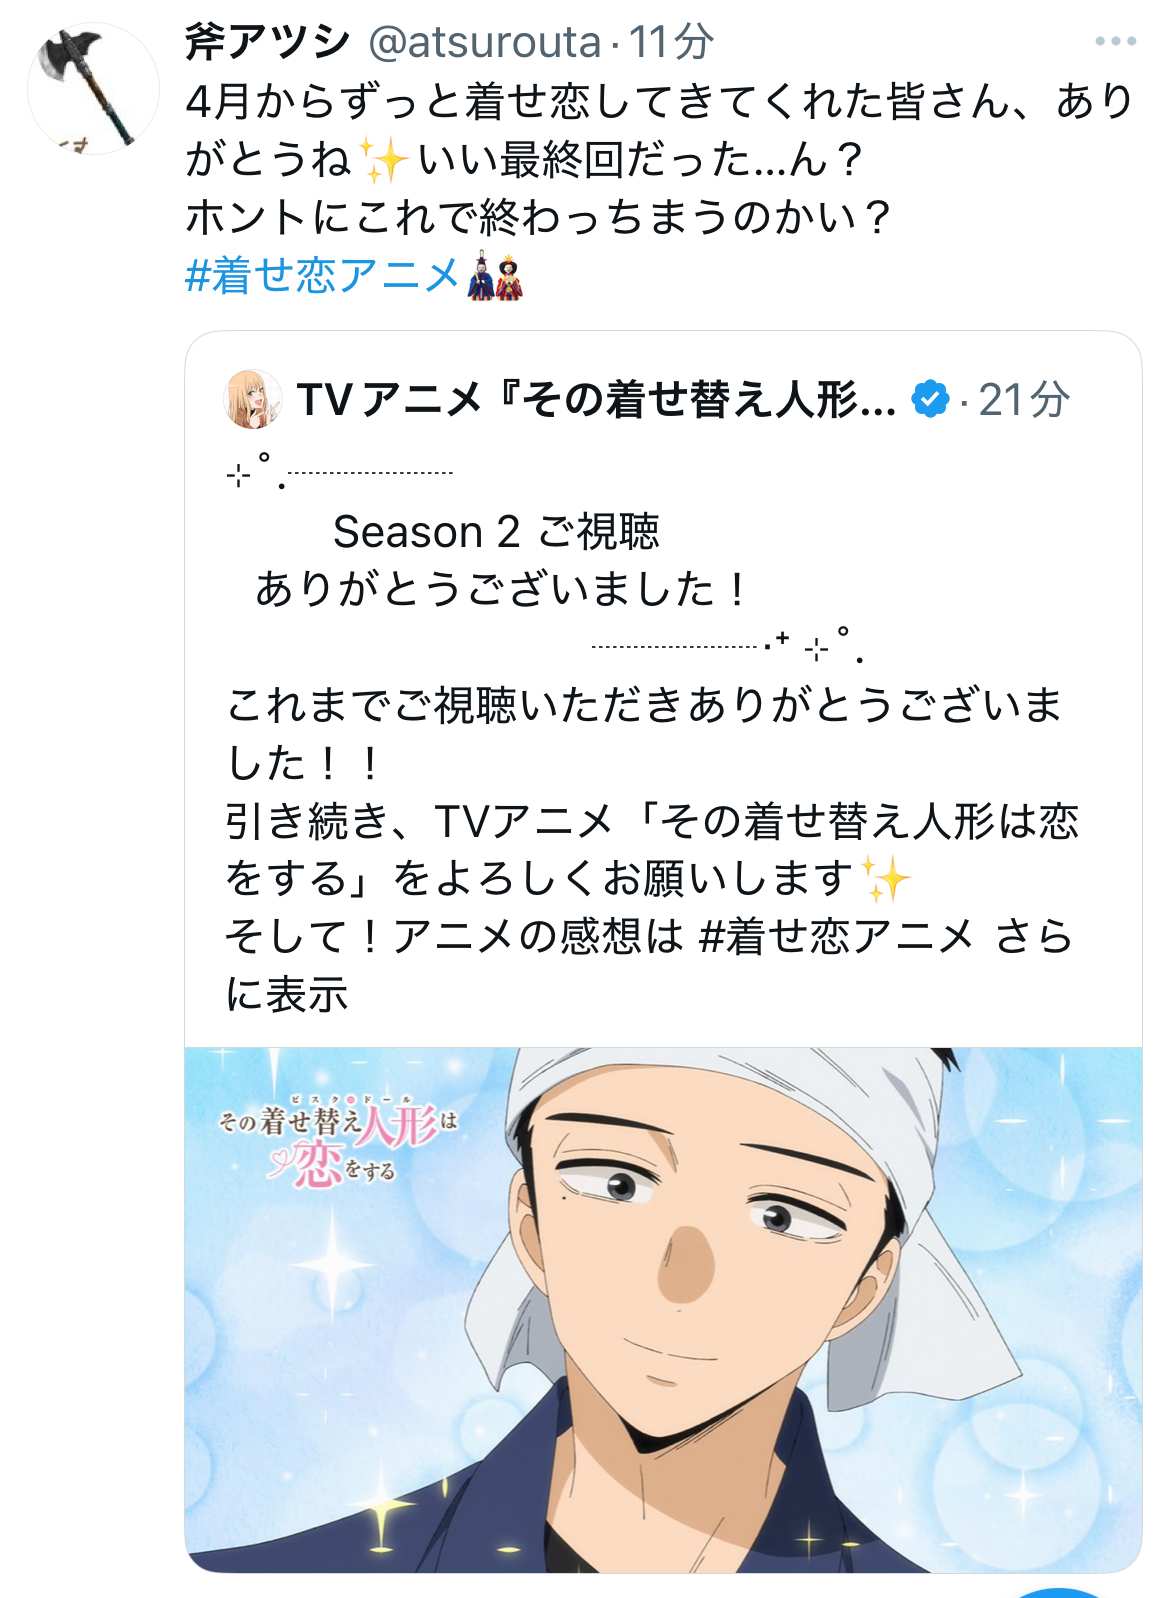Click the 11分 tweet timestamp
This screenshot has width=1170, height=1598.
pos(671,42)
